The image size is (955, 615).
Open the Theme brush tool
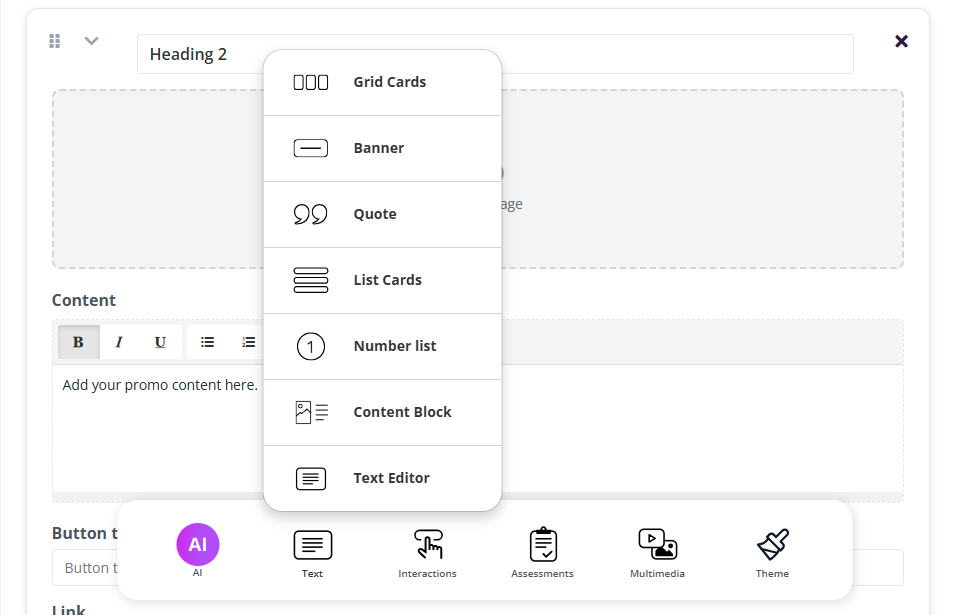coord(772,546)
